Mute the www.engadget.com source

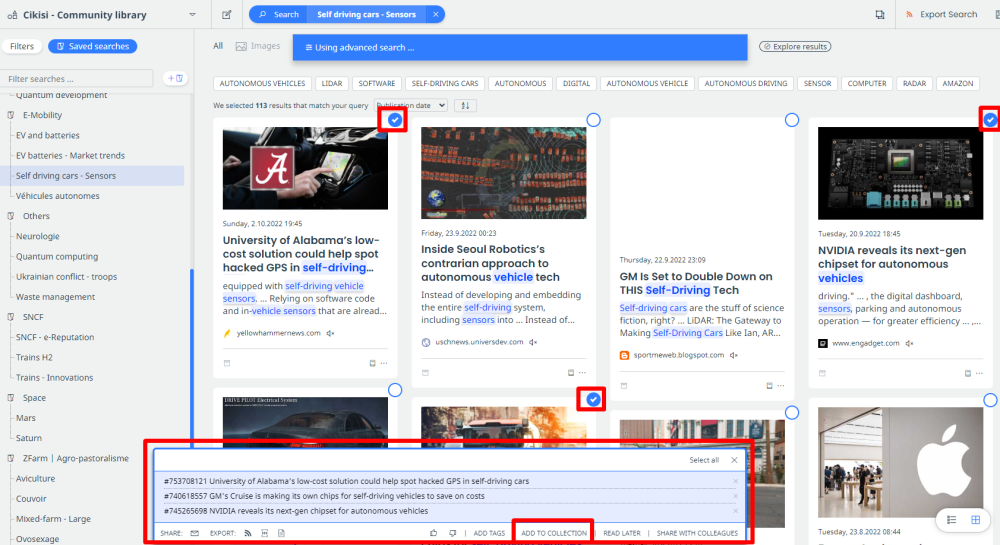tap(909, 344)
